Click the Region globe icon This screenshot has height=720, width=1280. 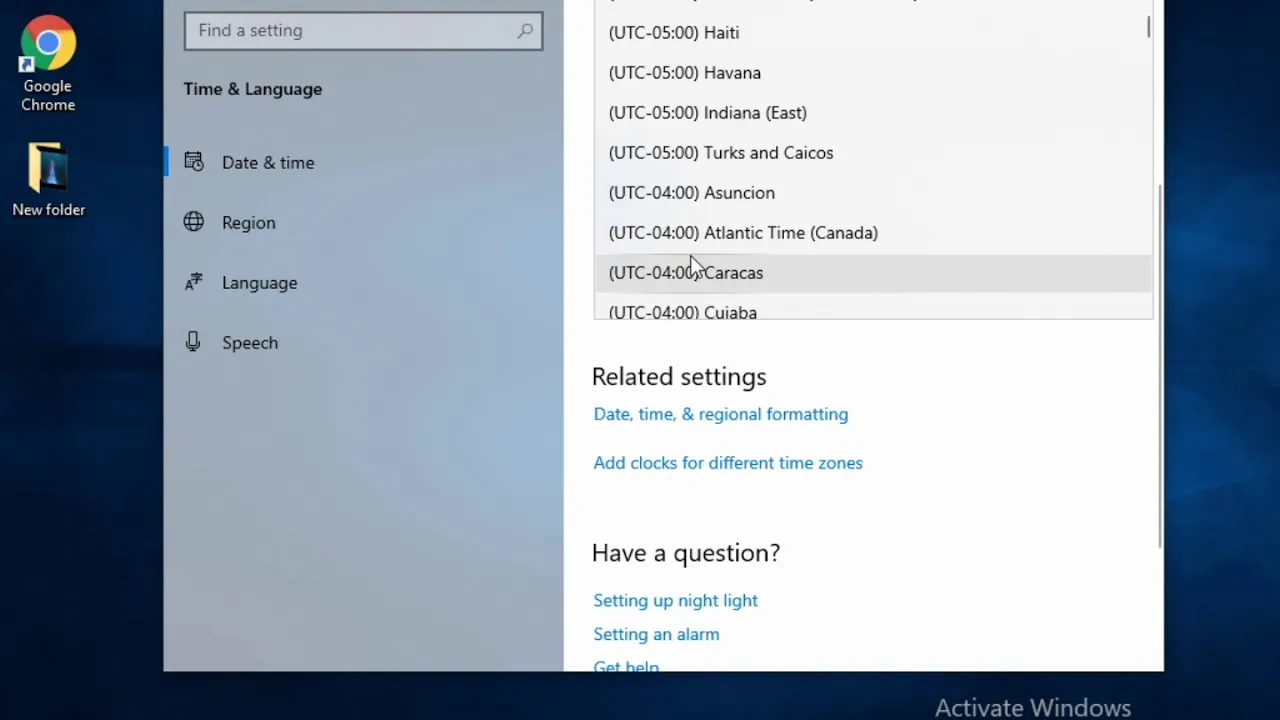194,222
